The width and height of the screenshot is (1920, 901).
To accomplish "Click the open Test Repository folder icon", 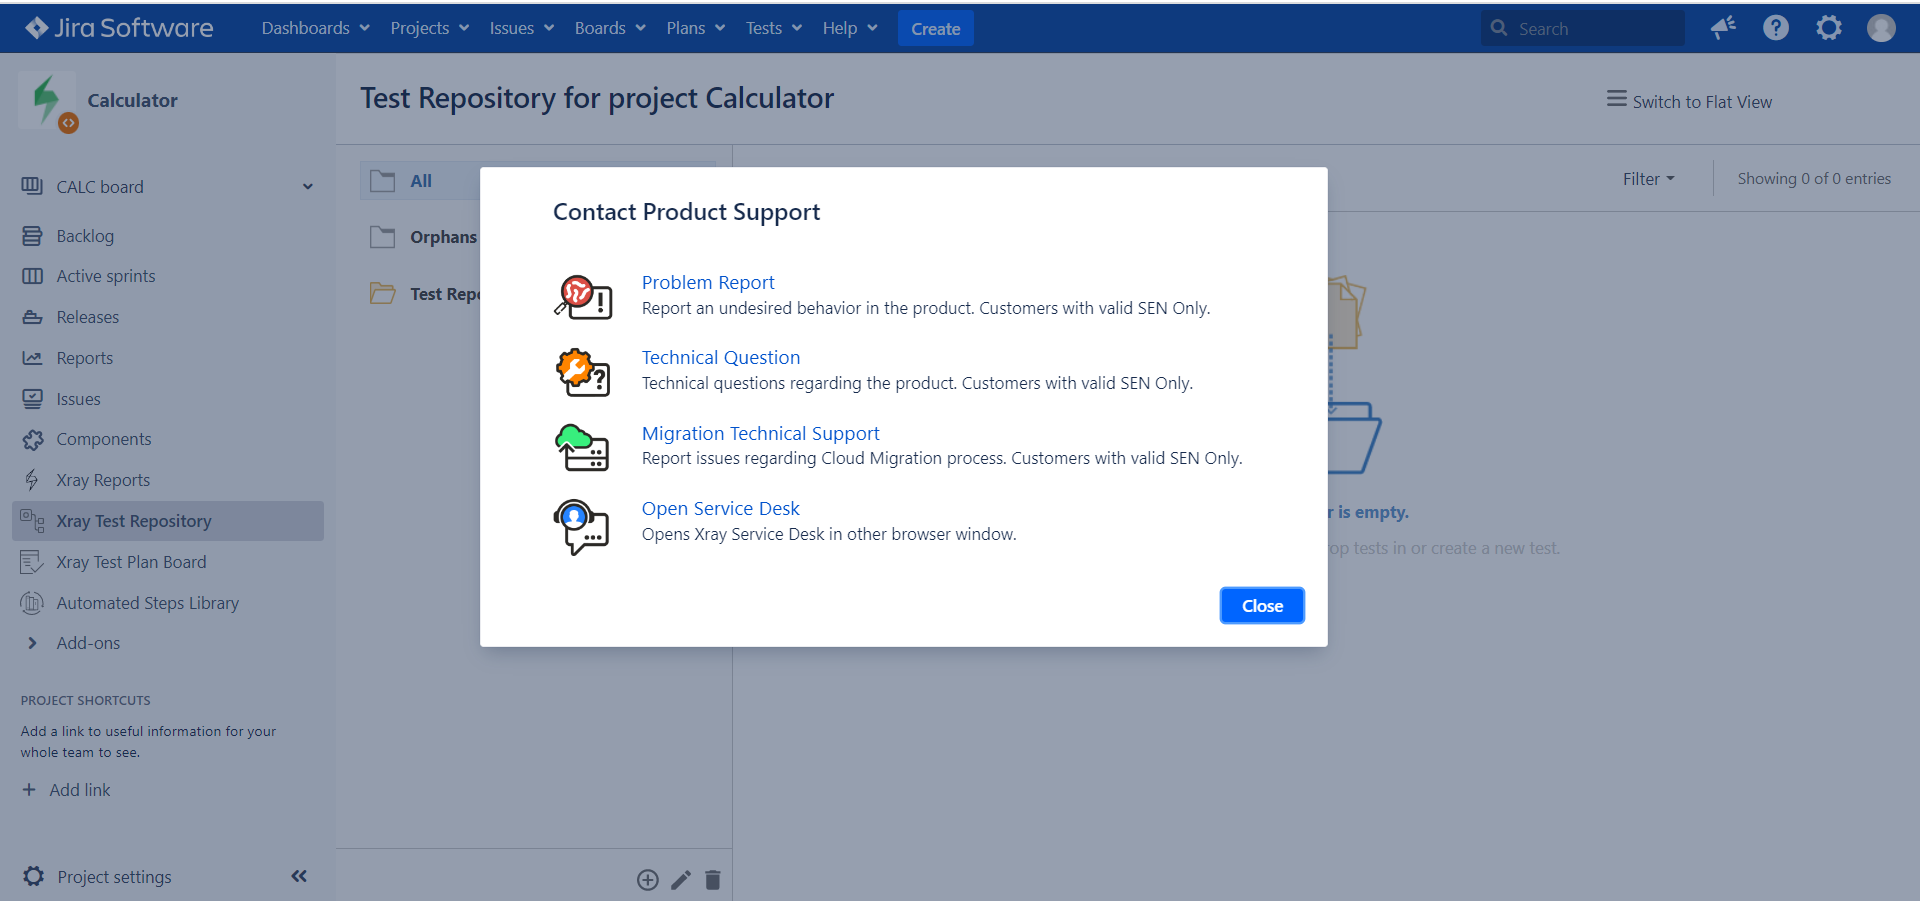I will [x=382, y=293].
